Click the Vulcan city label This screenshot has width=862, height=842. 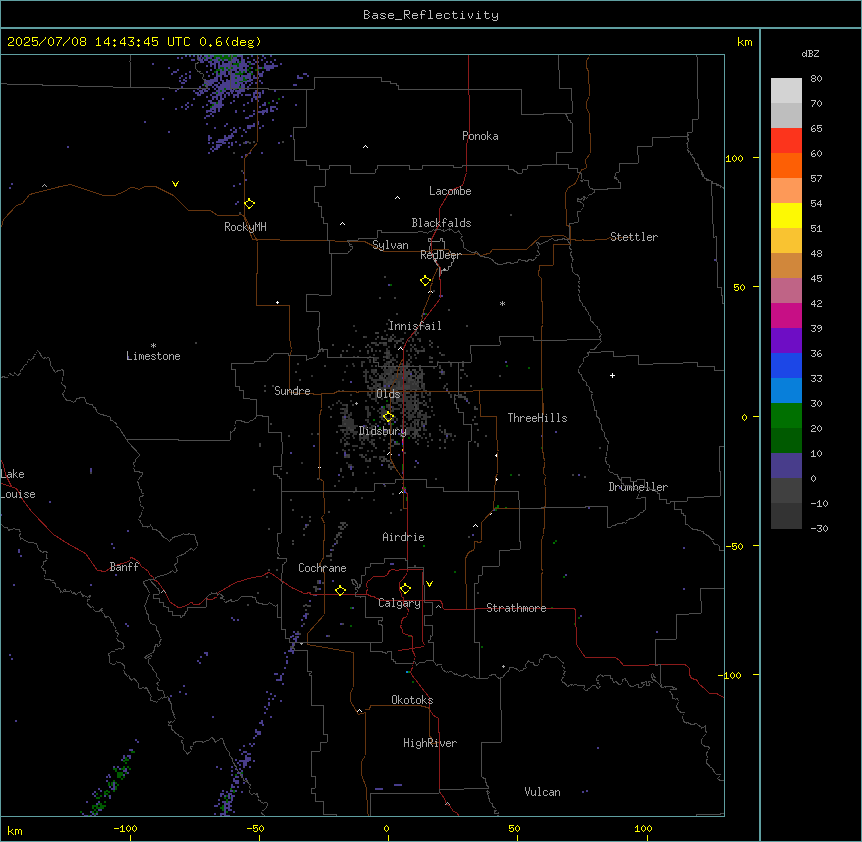pos(542,792)
